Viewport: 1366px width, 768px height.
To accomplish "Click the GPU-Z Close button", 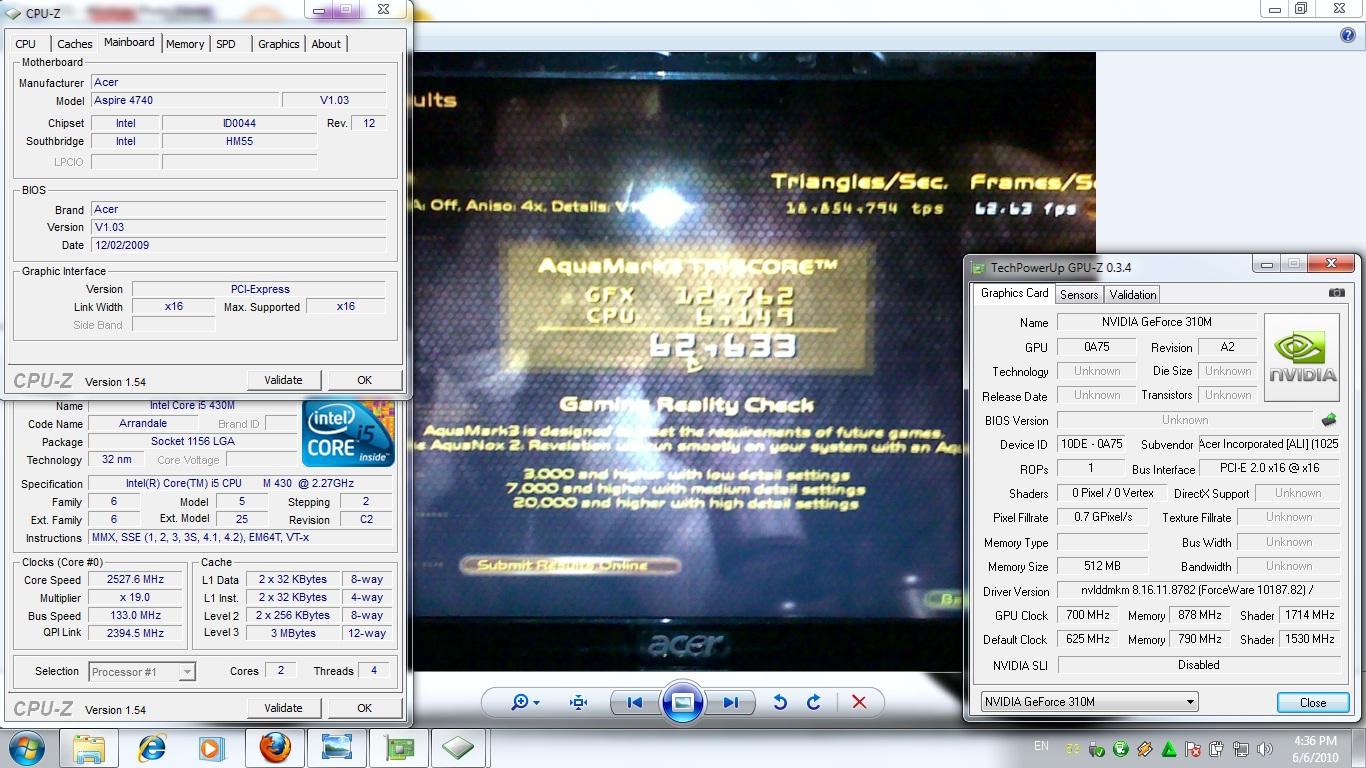I will click(x=1313, y=702).
